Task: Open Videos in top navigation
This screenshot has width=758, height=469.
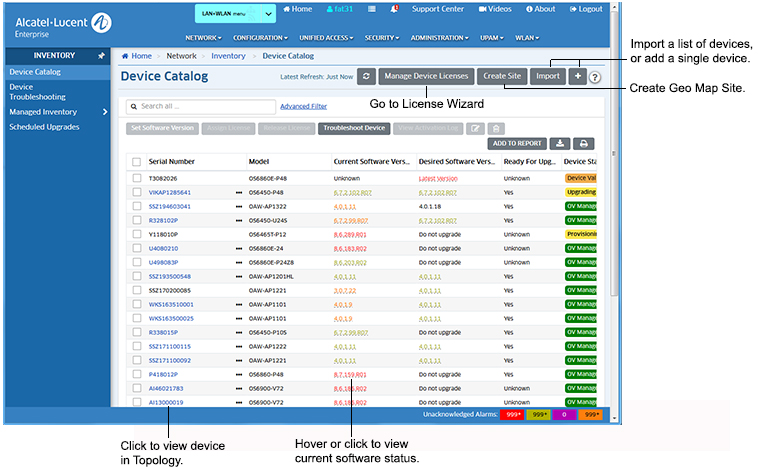Action: coord(495,9)
